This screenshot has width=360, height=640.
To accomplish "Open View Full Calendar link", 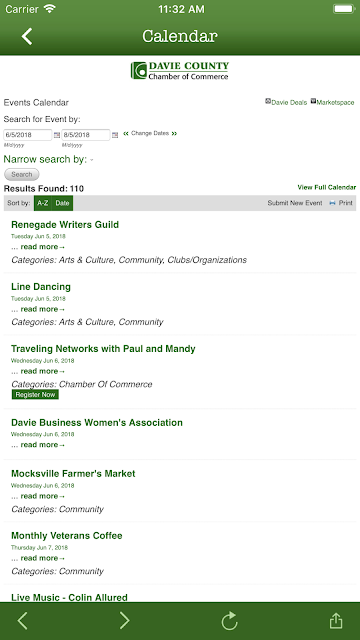I will pyautogui.click(x=327, y=187).
